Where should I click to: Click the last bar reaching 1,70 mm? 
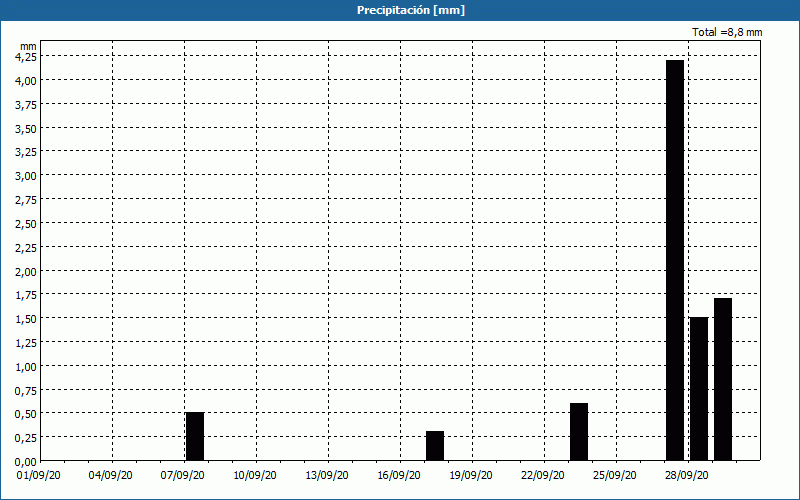(x=723, y=379)
